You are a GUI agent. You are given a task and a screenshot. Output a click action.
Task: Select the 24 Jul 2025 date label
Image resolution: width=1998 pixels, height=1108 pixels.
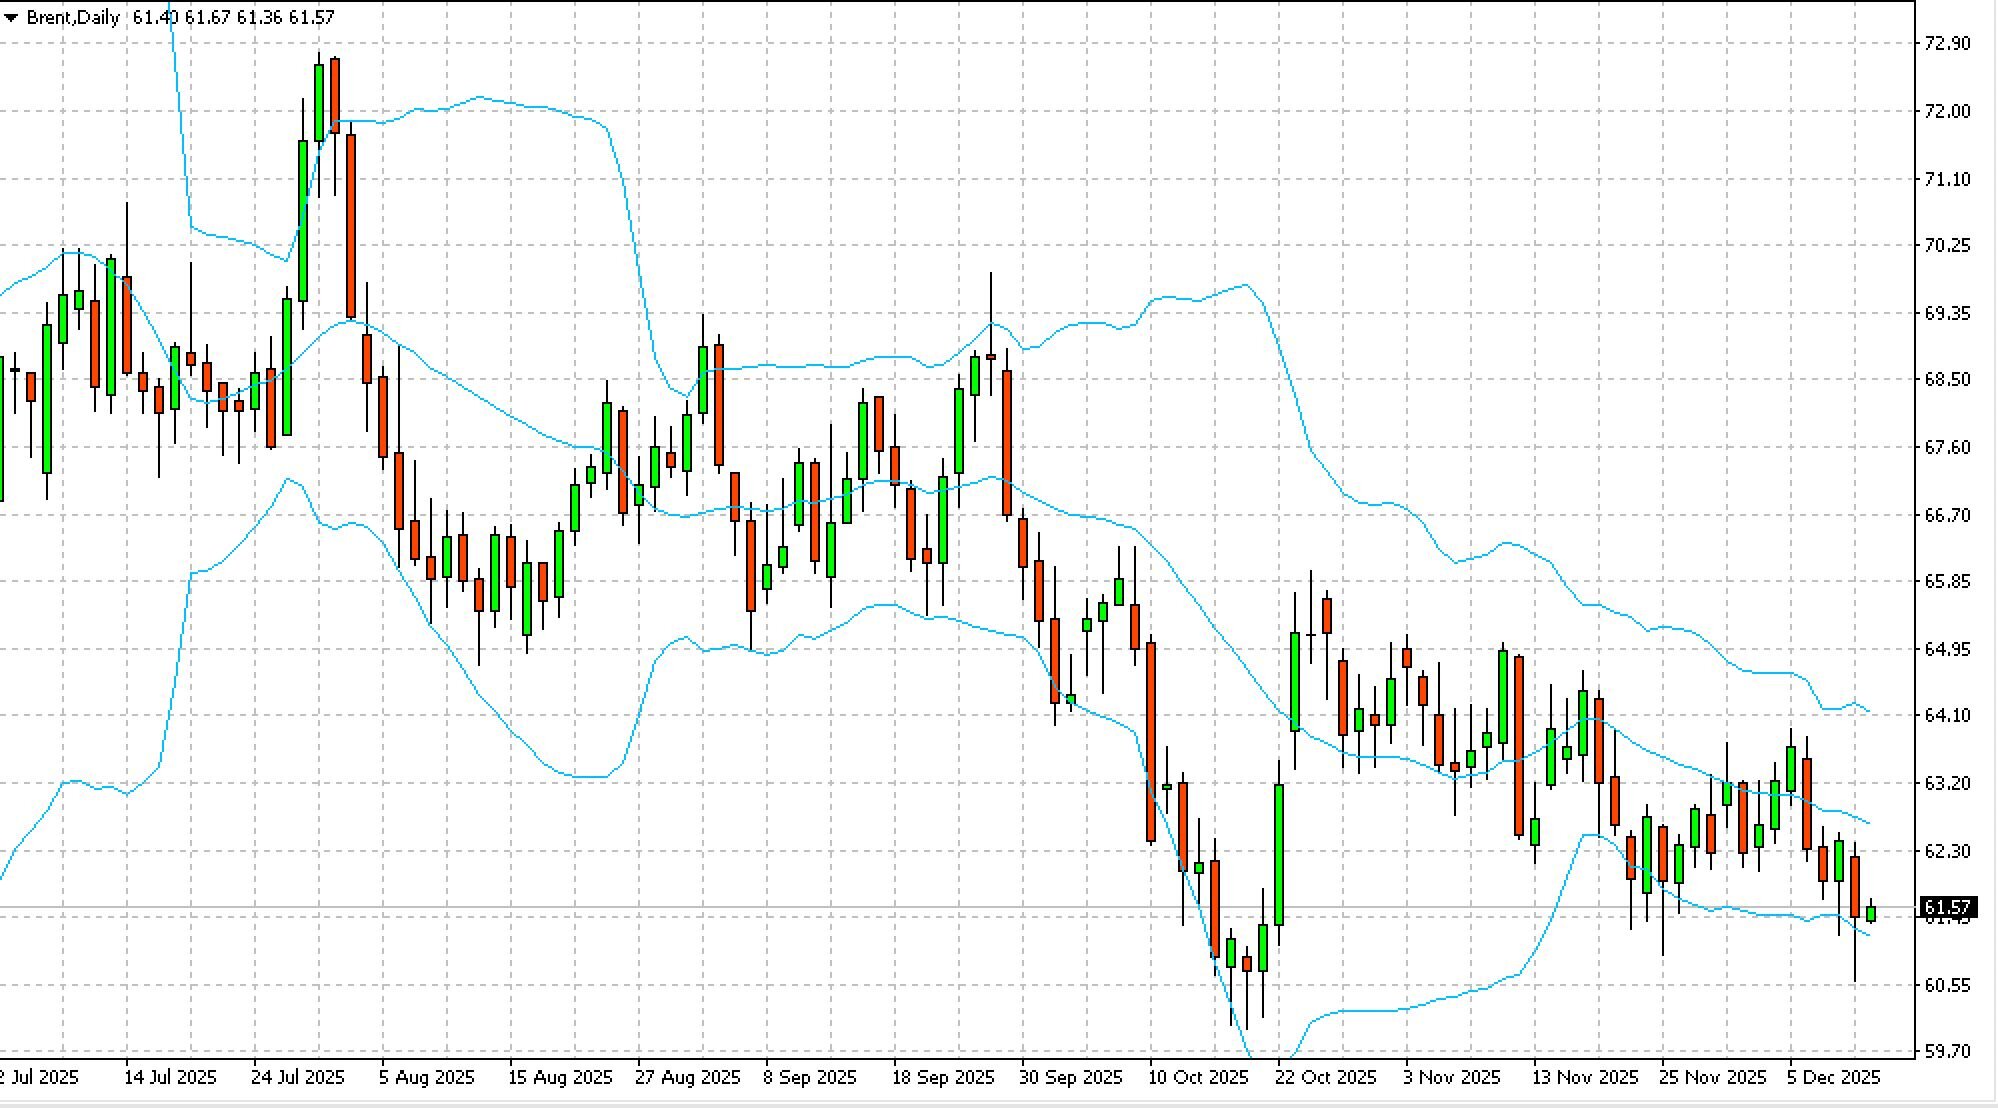click(297, 1077)
